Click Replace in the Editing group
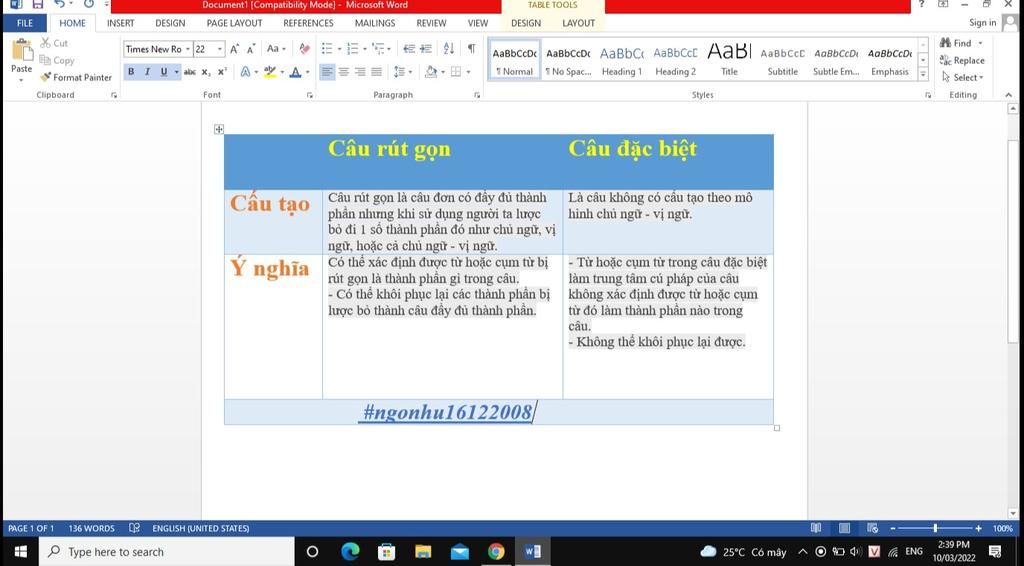This screenshot has width=1024, height=566. (962, 60)
